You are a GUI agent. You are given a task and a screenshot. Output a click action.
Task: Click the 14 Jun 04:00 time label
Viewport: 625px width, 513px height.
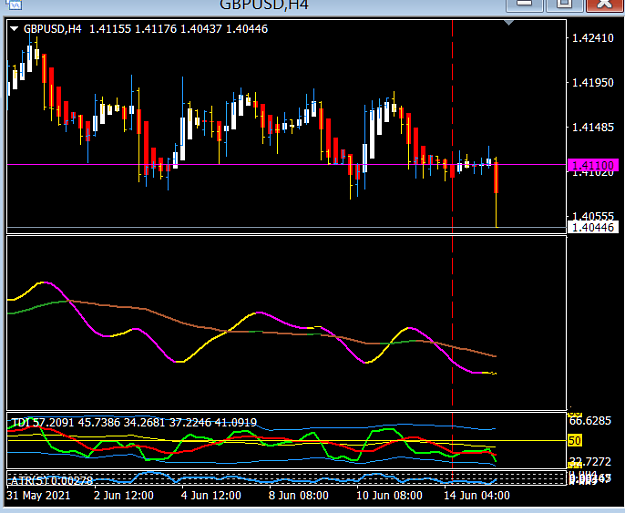477,495
